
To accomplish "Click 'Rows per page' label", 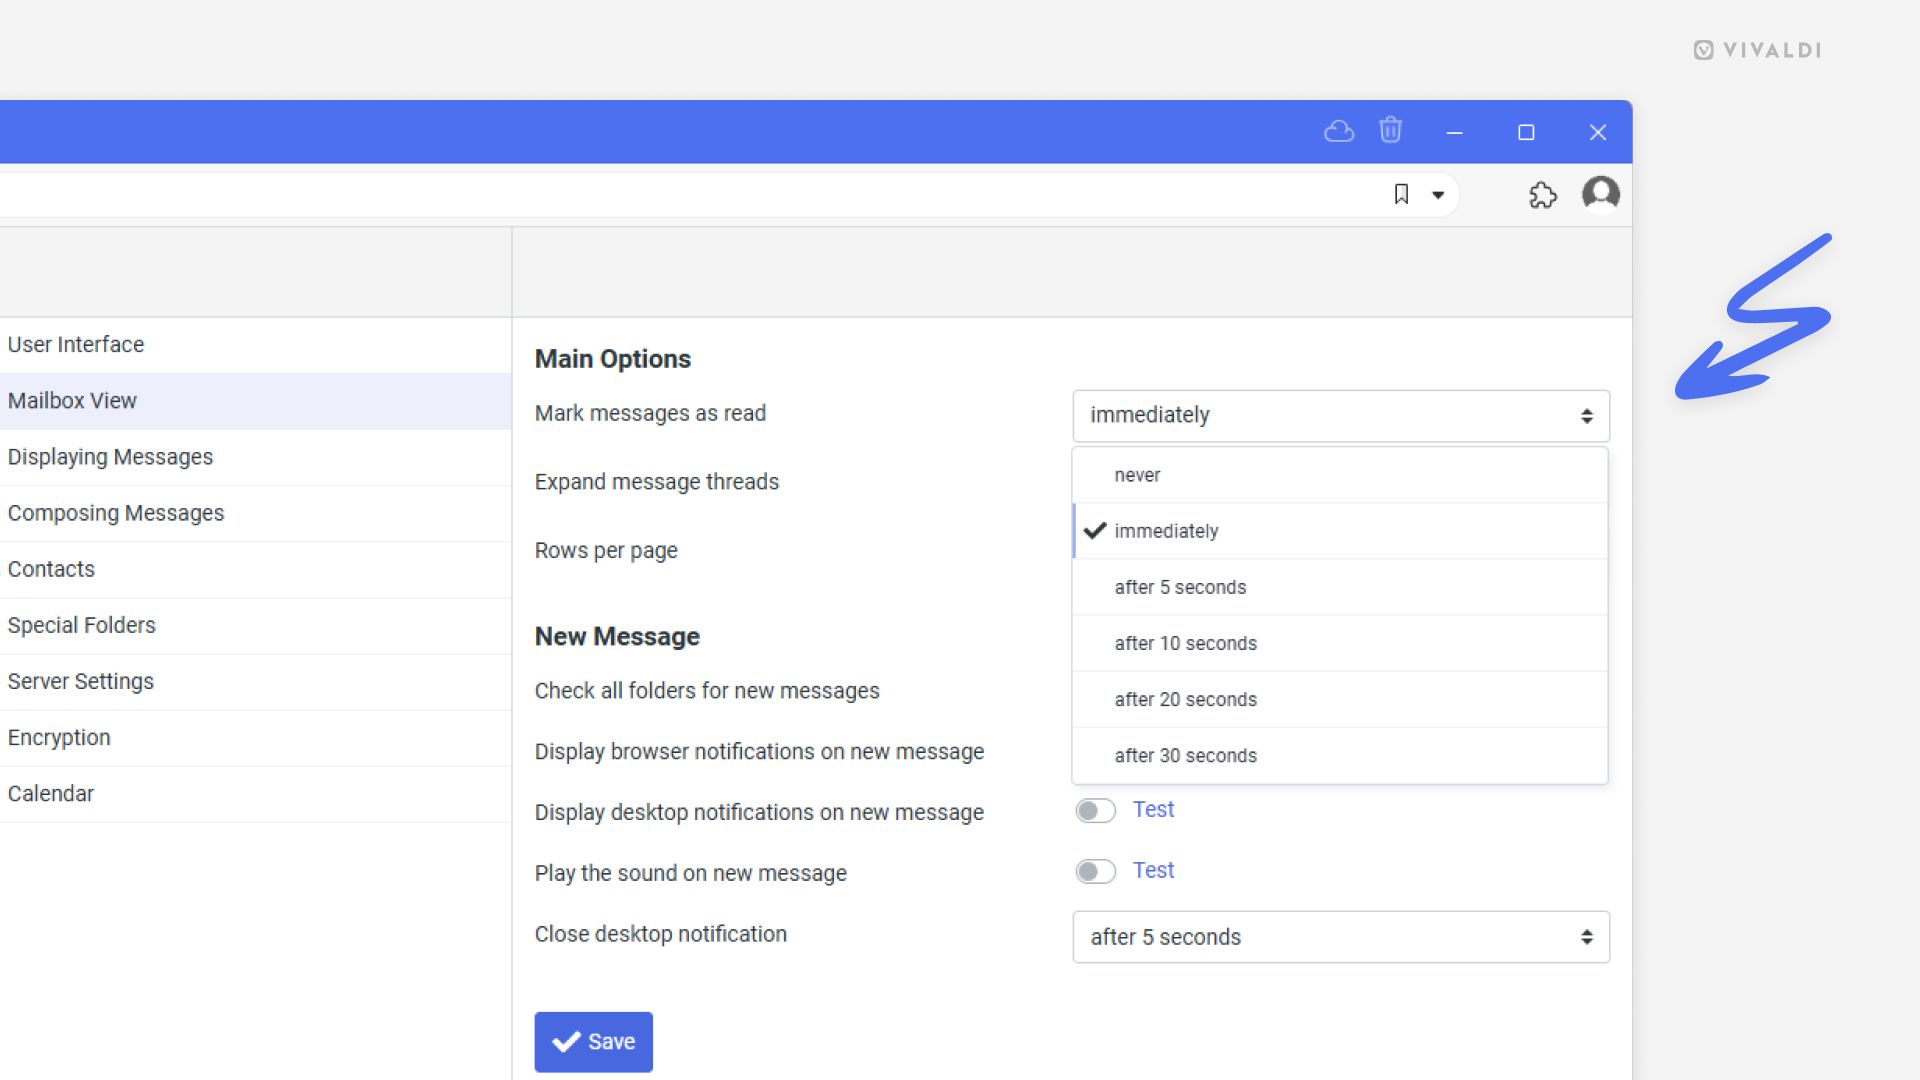I will point(606,551).
